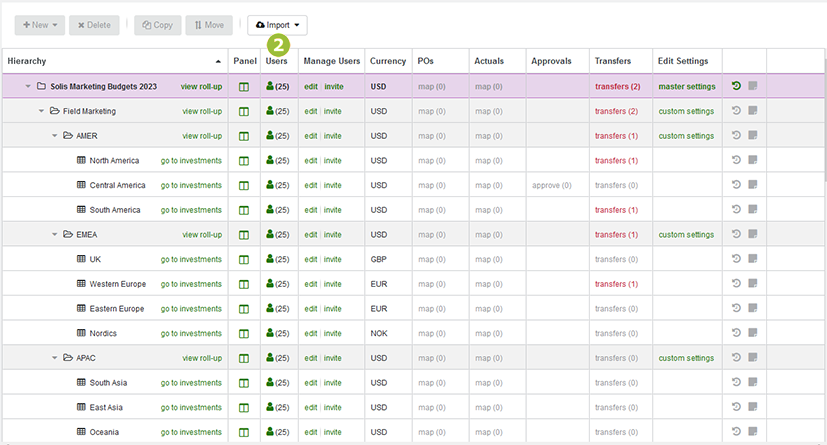The height and width of the screenshot is (445, 827).
Task: Open custom settings for the APAC row
Action: pyautogui.click(x=686, y=358)
